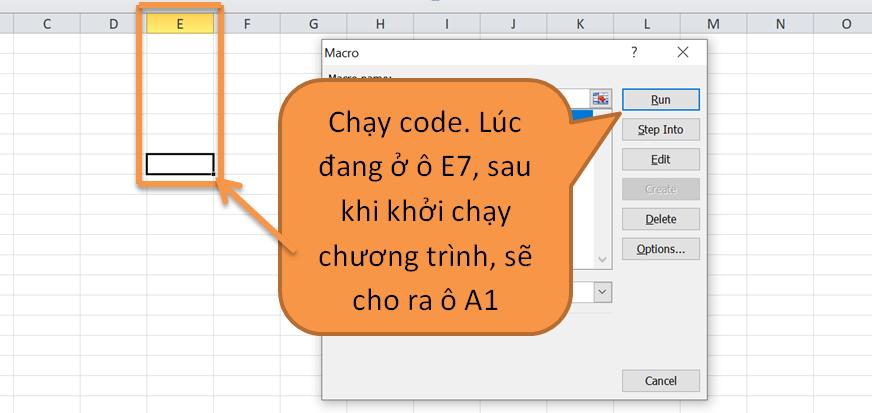Click the active cell E7

coord(180,165)
